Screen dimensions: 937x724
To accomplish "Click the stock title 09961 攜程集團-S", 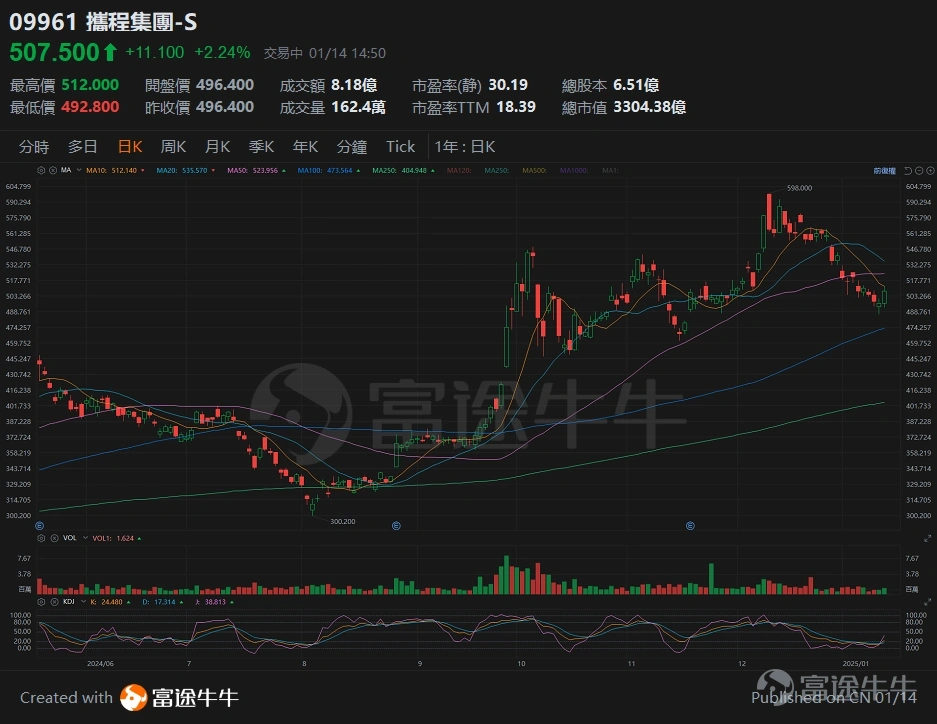I will click(103, 22).
